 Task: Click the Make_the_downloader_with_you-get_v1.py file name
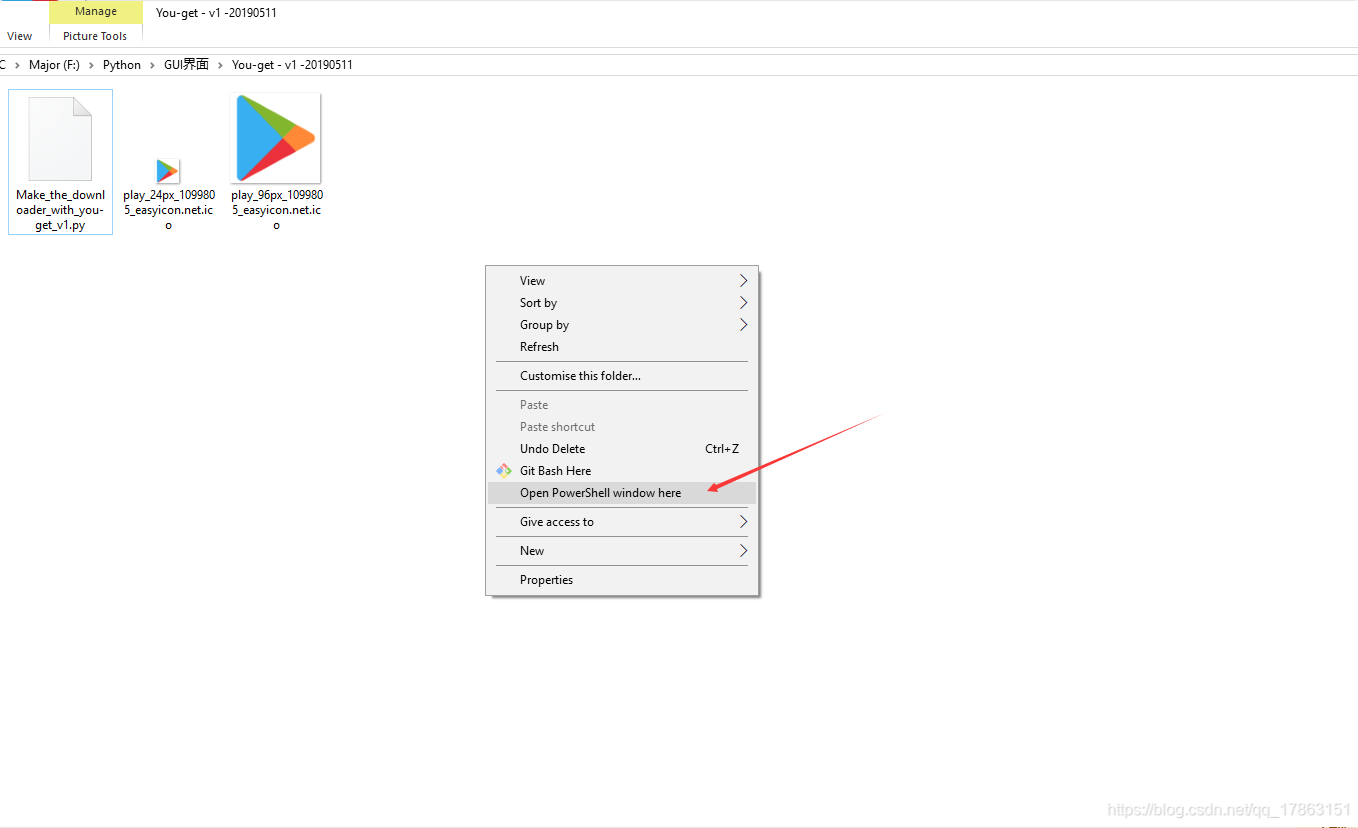(x=60, y=210)
